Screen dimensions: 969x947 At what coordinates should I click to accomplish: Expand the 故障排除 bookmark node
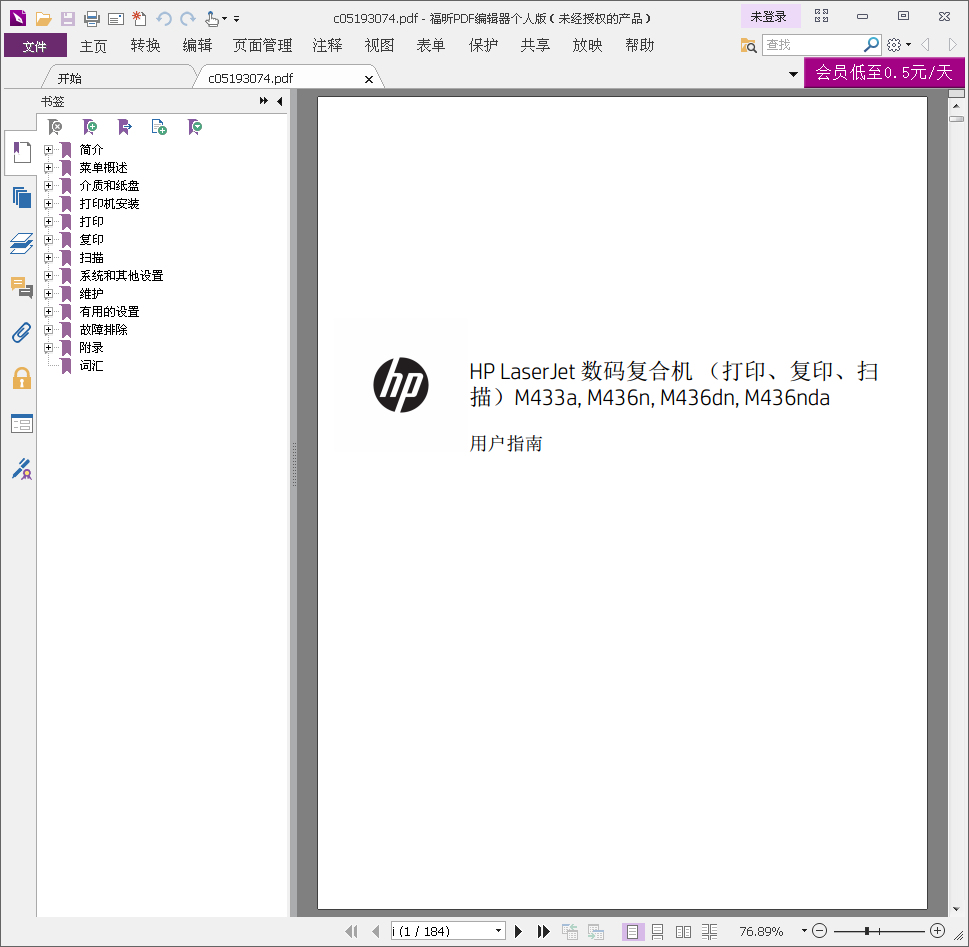pyautogui.click(x=48, y=329)
